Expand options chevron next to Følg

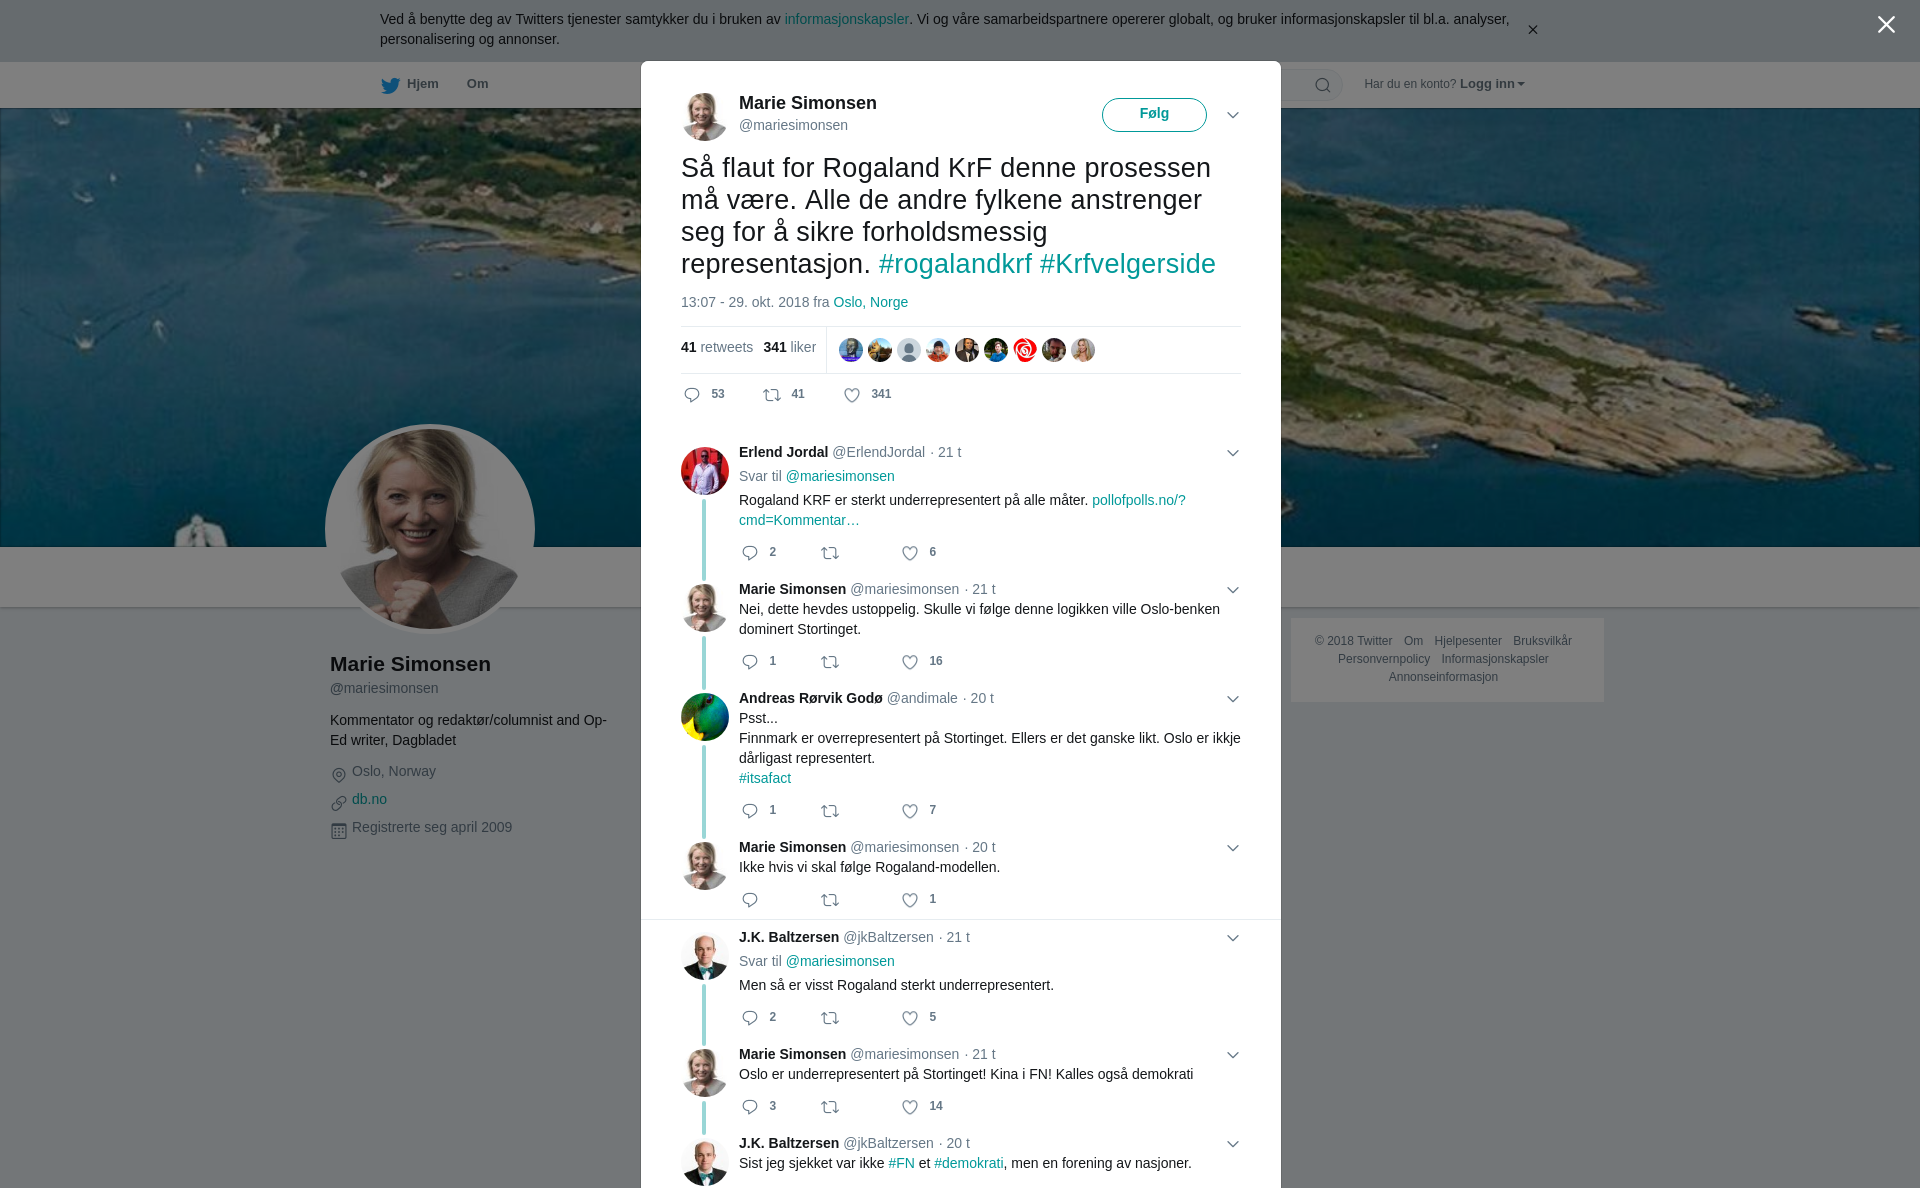click(x=1233, y=115)
